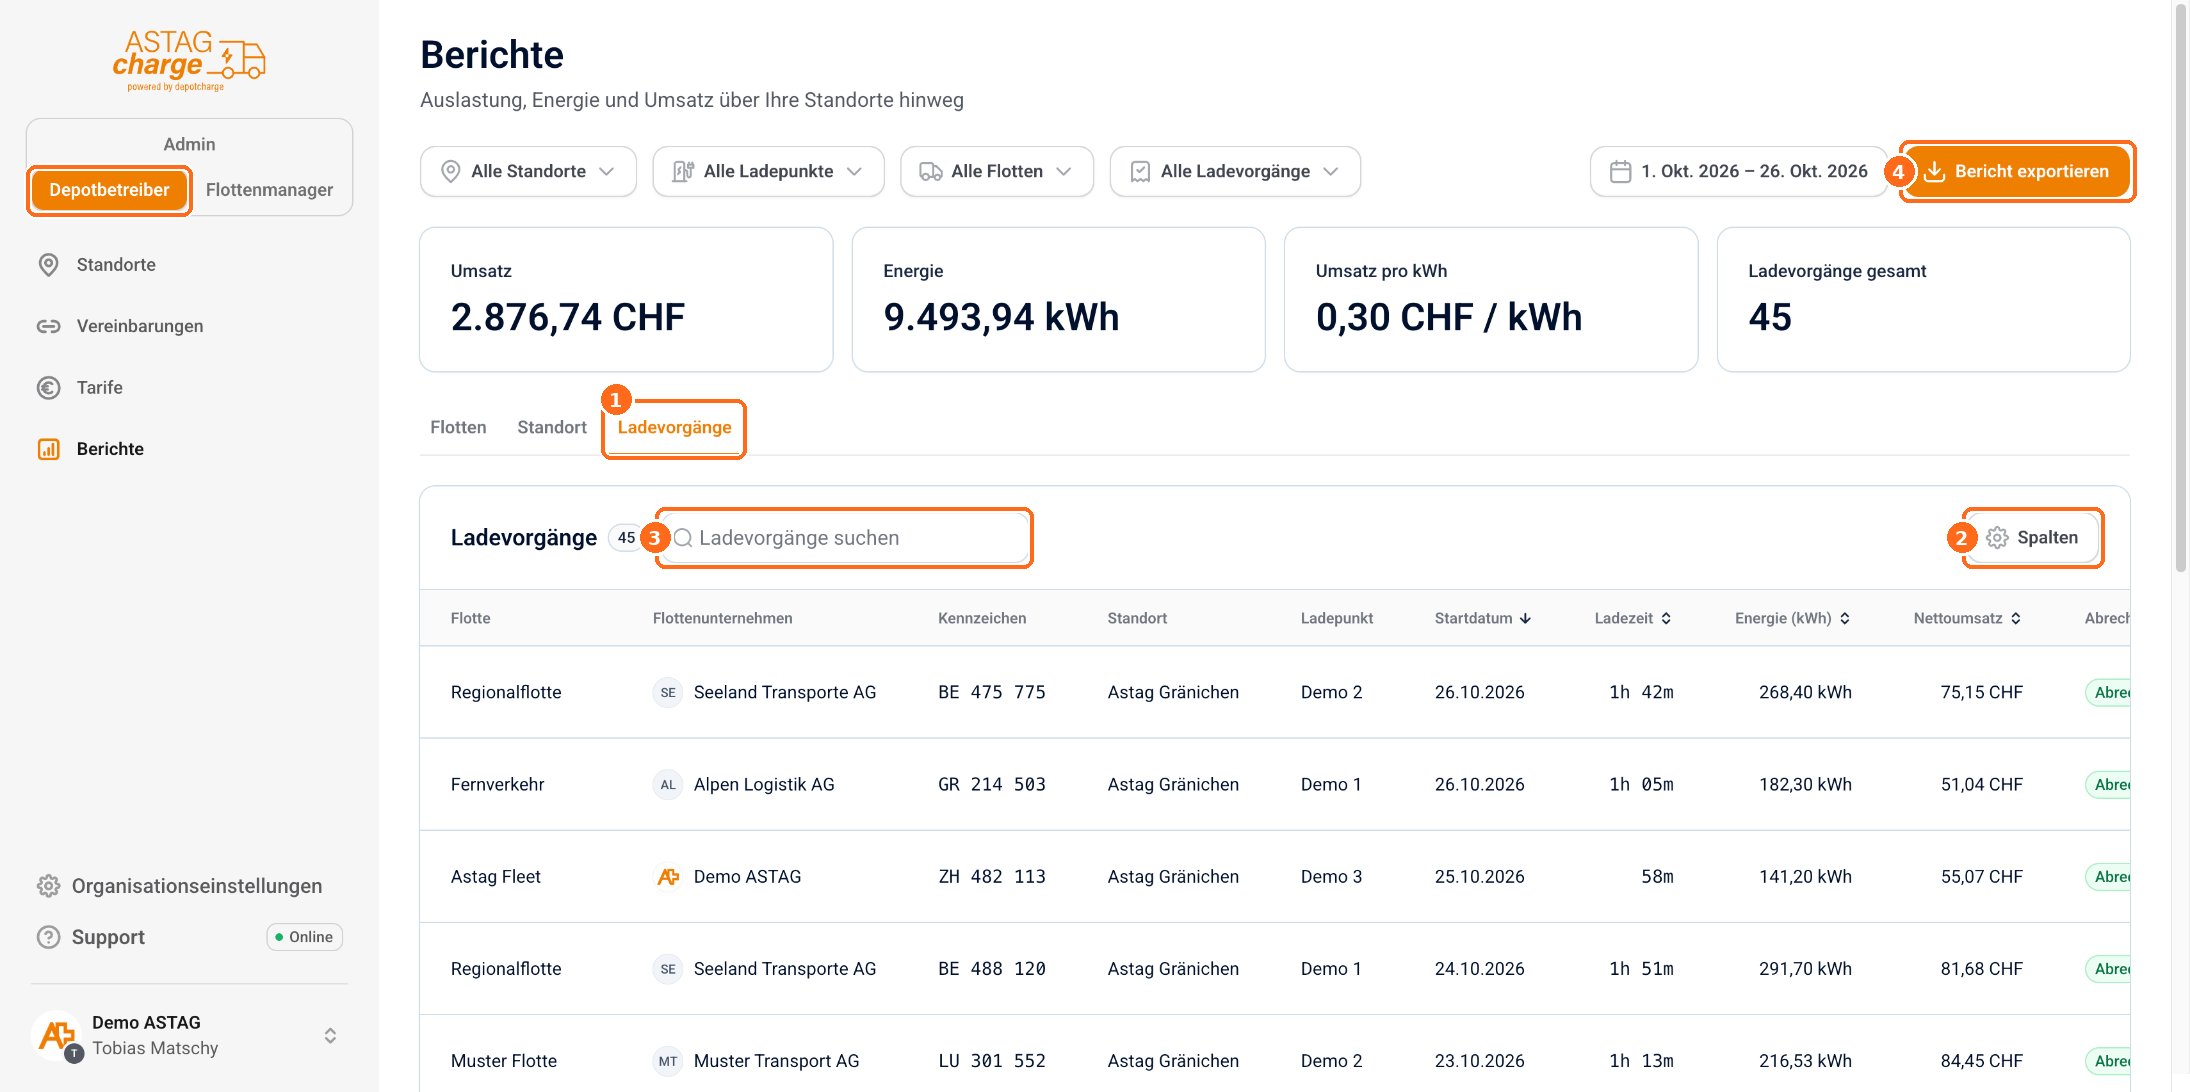The height and width of the screenshot is (1092, 2190).
Task: Switch role to Depotbetreiber
Action: (109, 190)
